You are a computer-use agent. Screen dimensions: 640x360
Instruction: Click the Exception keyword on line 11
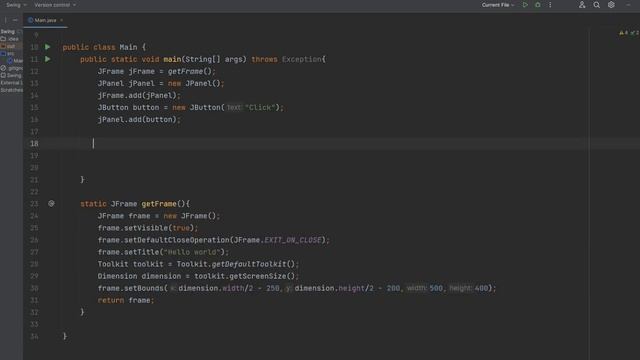tap(302, 59)
